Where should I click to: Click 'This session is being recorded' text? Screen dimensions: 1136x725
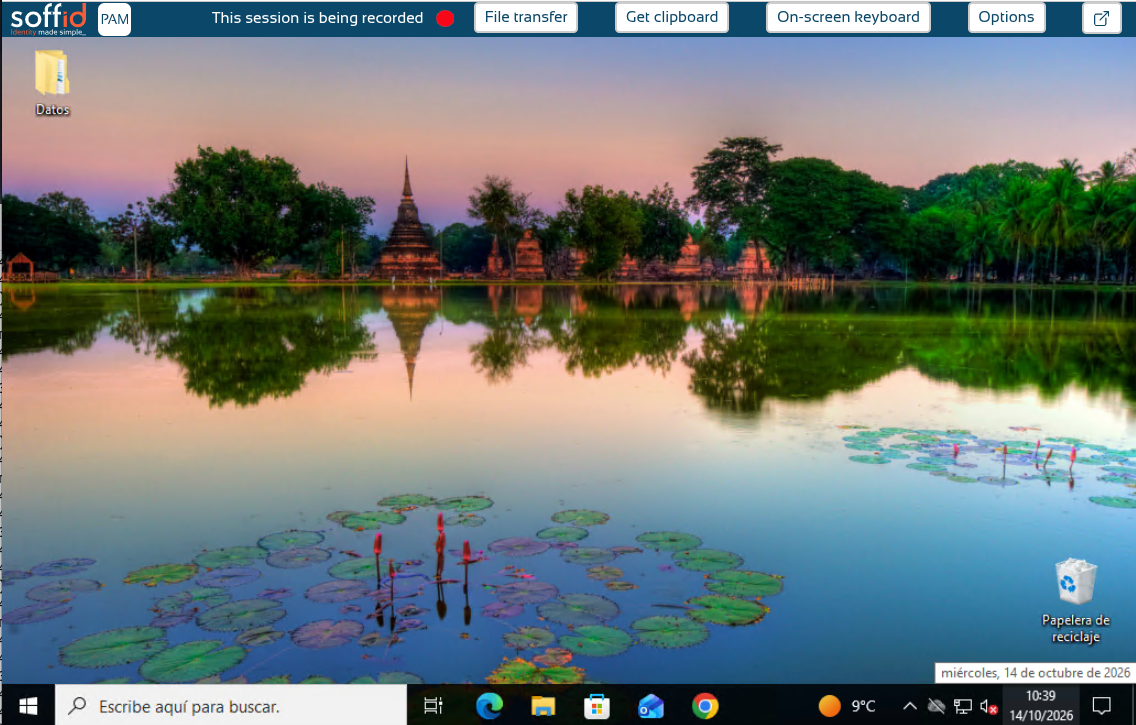point(317,18)
